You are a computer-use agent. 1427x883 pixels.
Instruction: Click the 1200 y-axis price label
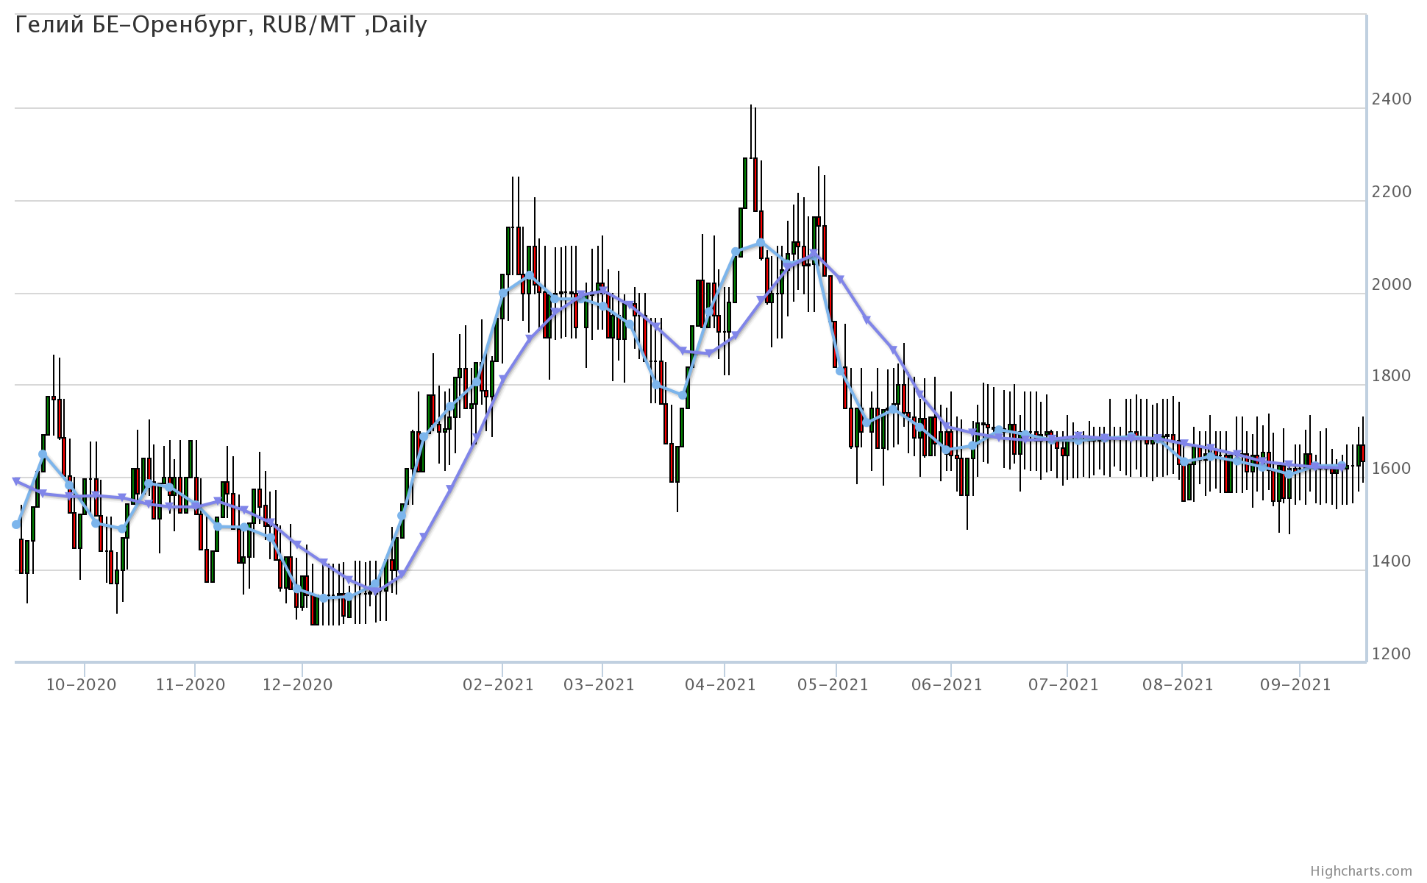pos(1392,654)
